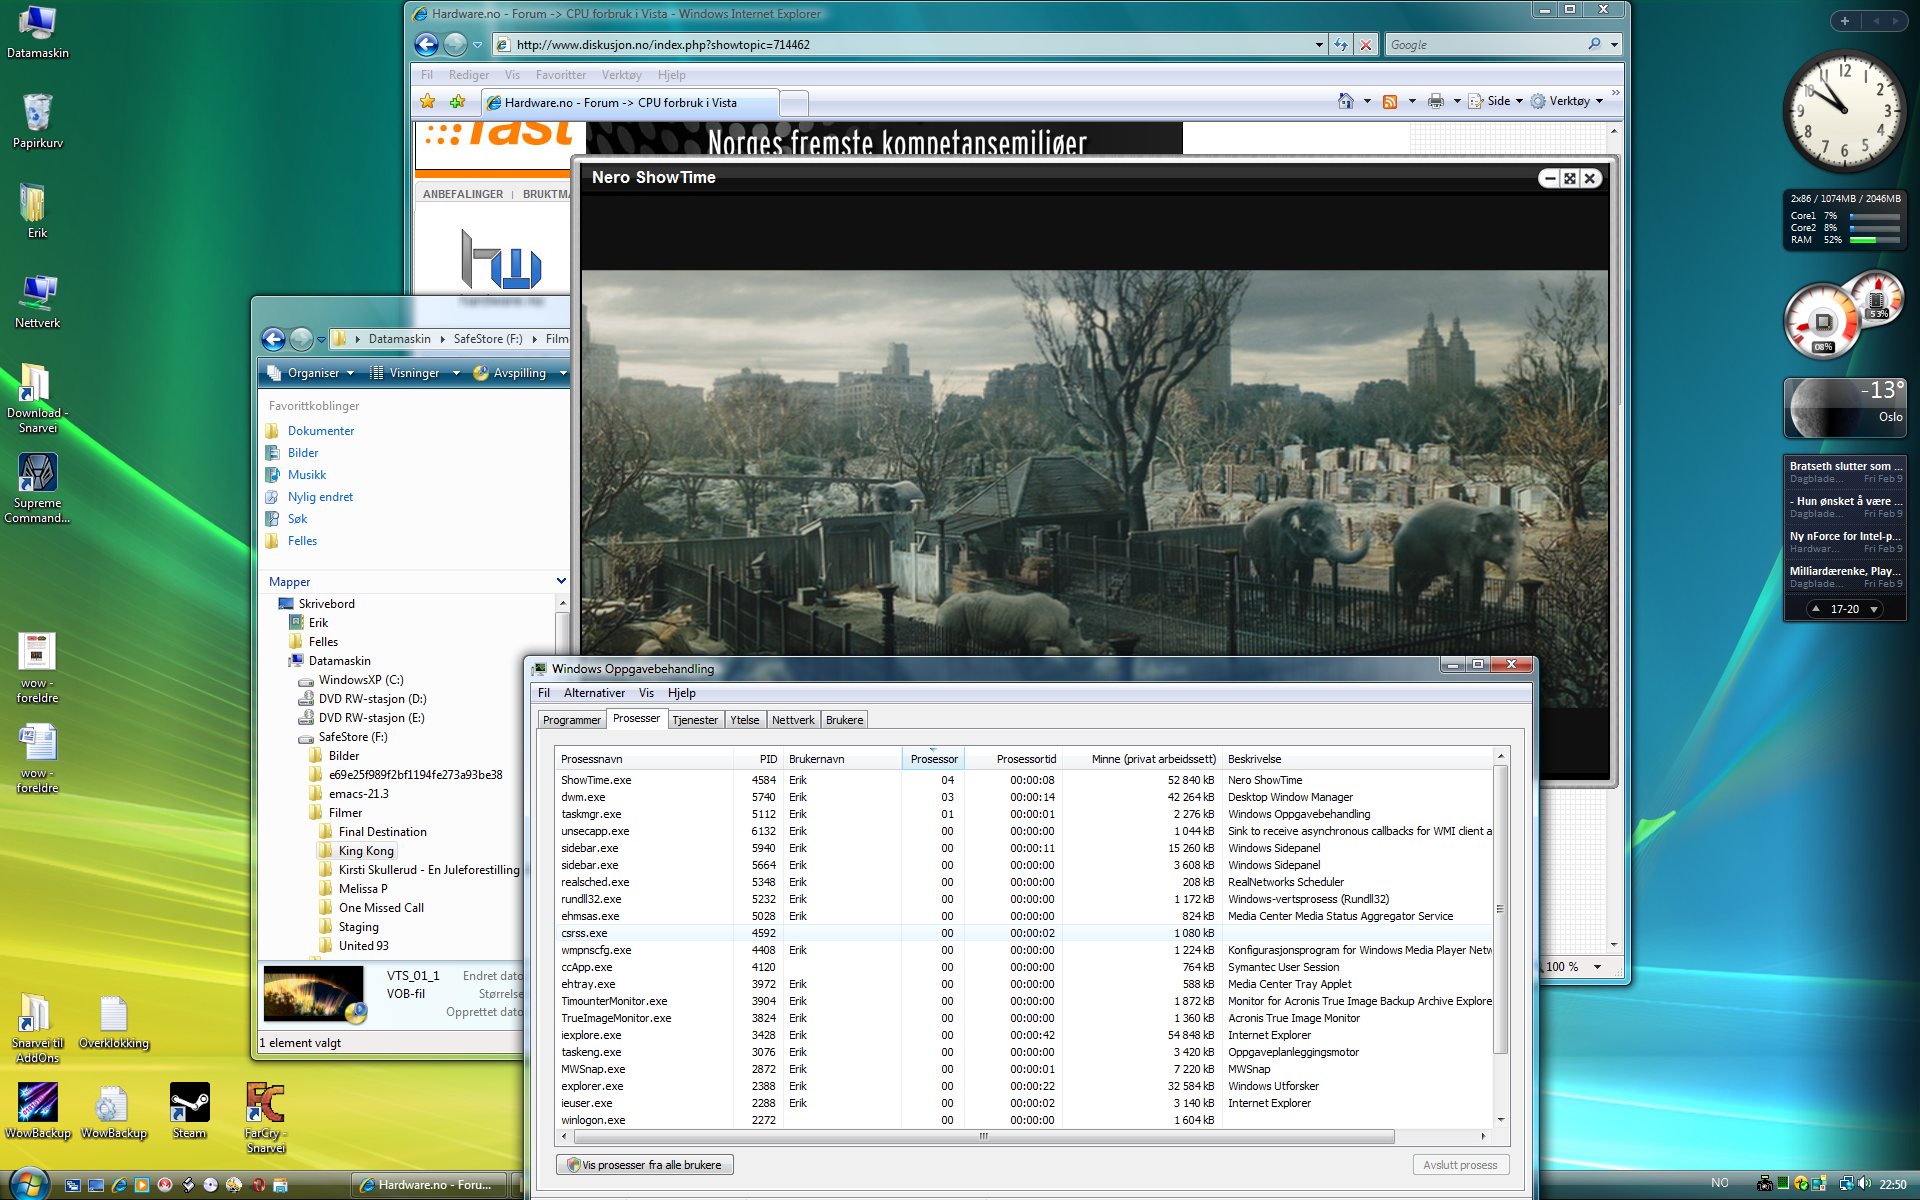Click the Google search box in IE
This screenshot has width=1920, height=1200.
(x=1484, y=45)
